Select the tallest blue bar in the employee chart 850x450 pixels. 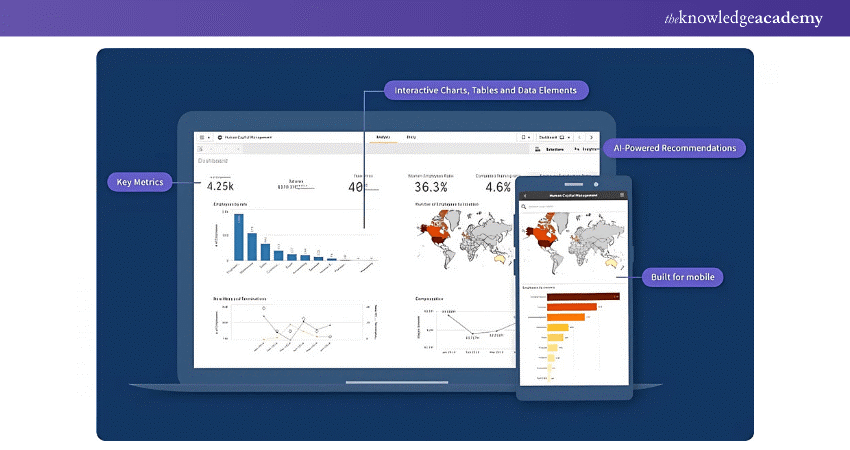coord(238,237)
